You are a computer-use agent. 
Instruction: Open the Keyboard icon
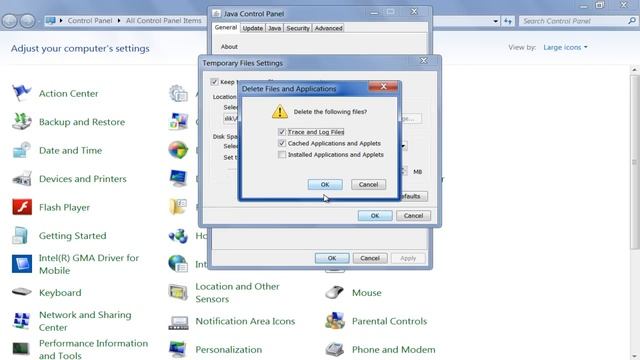(x=21, y=292)
